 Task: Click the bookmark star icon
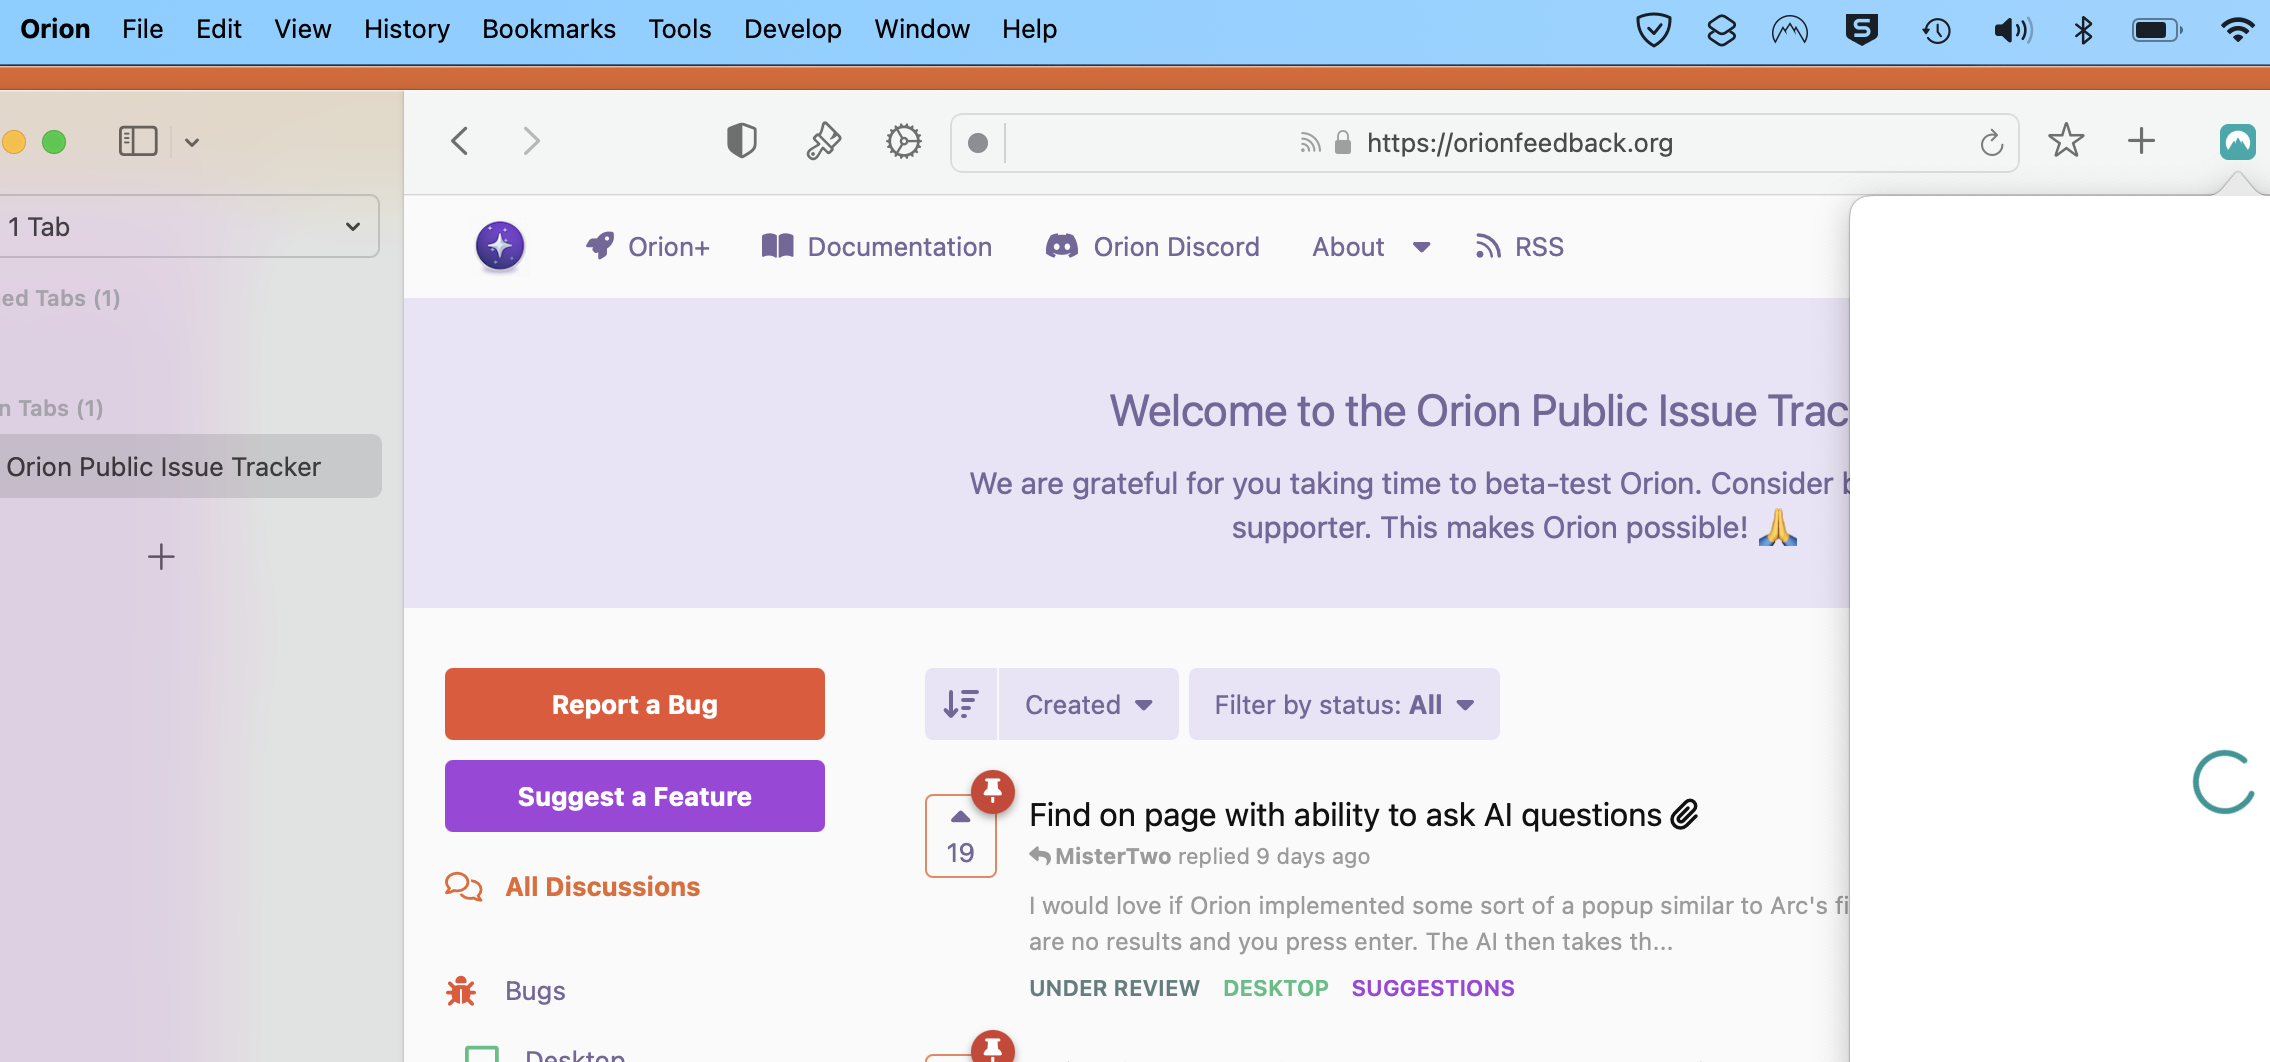coord(2065,142)
